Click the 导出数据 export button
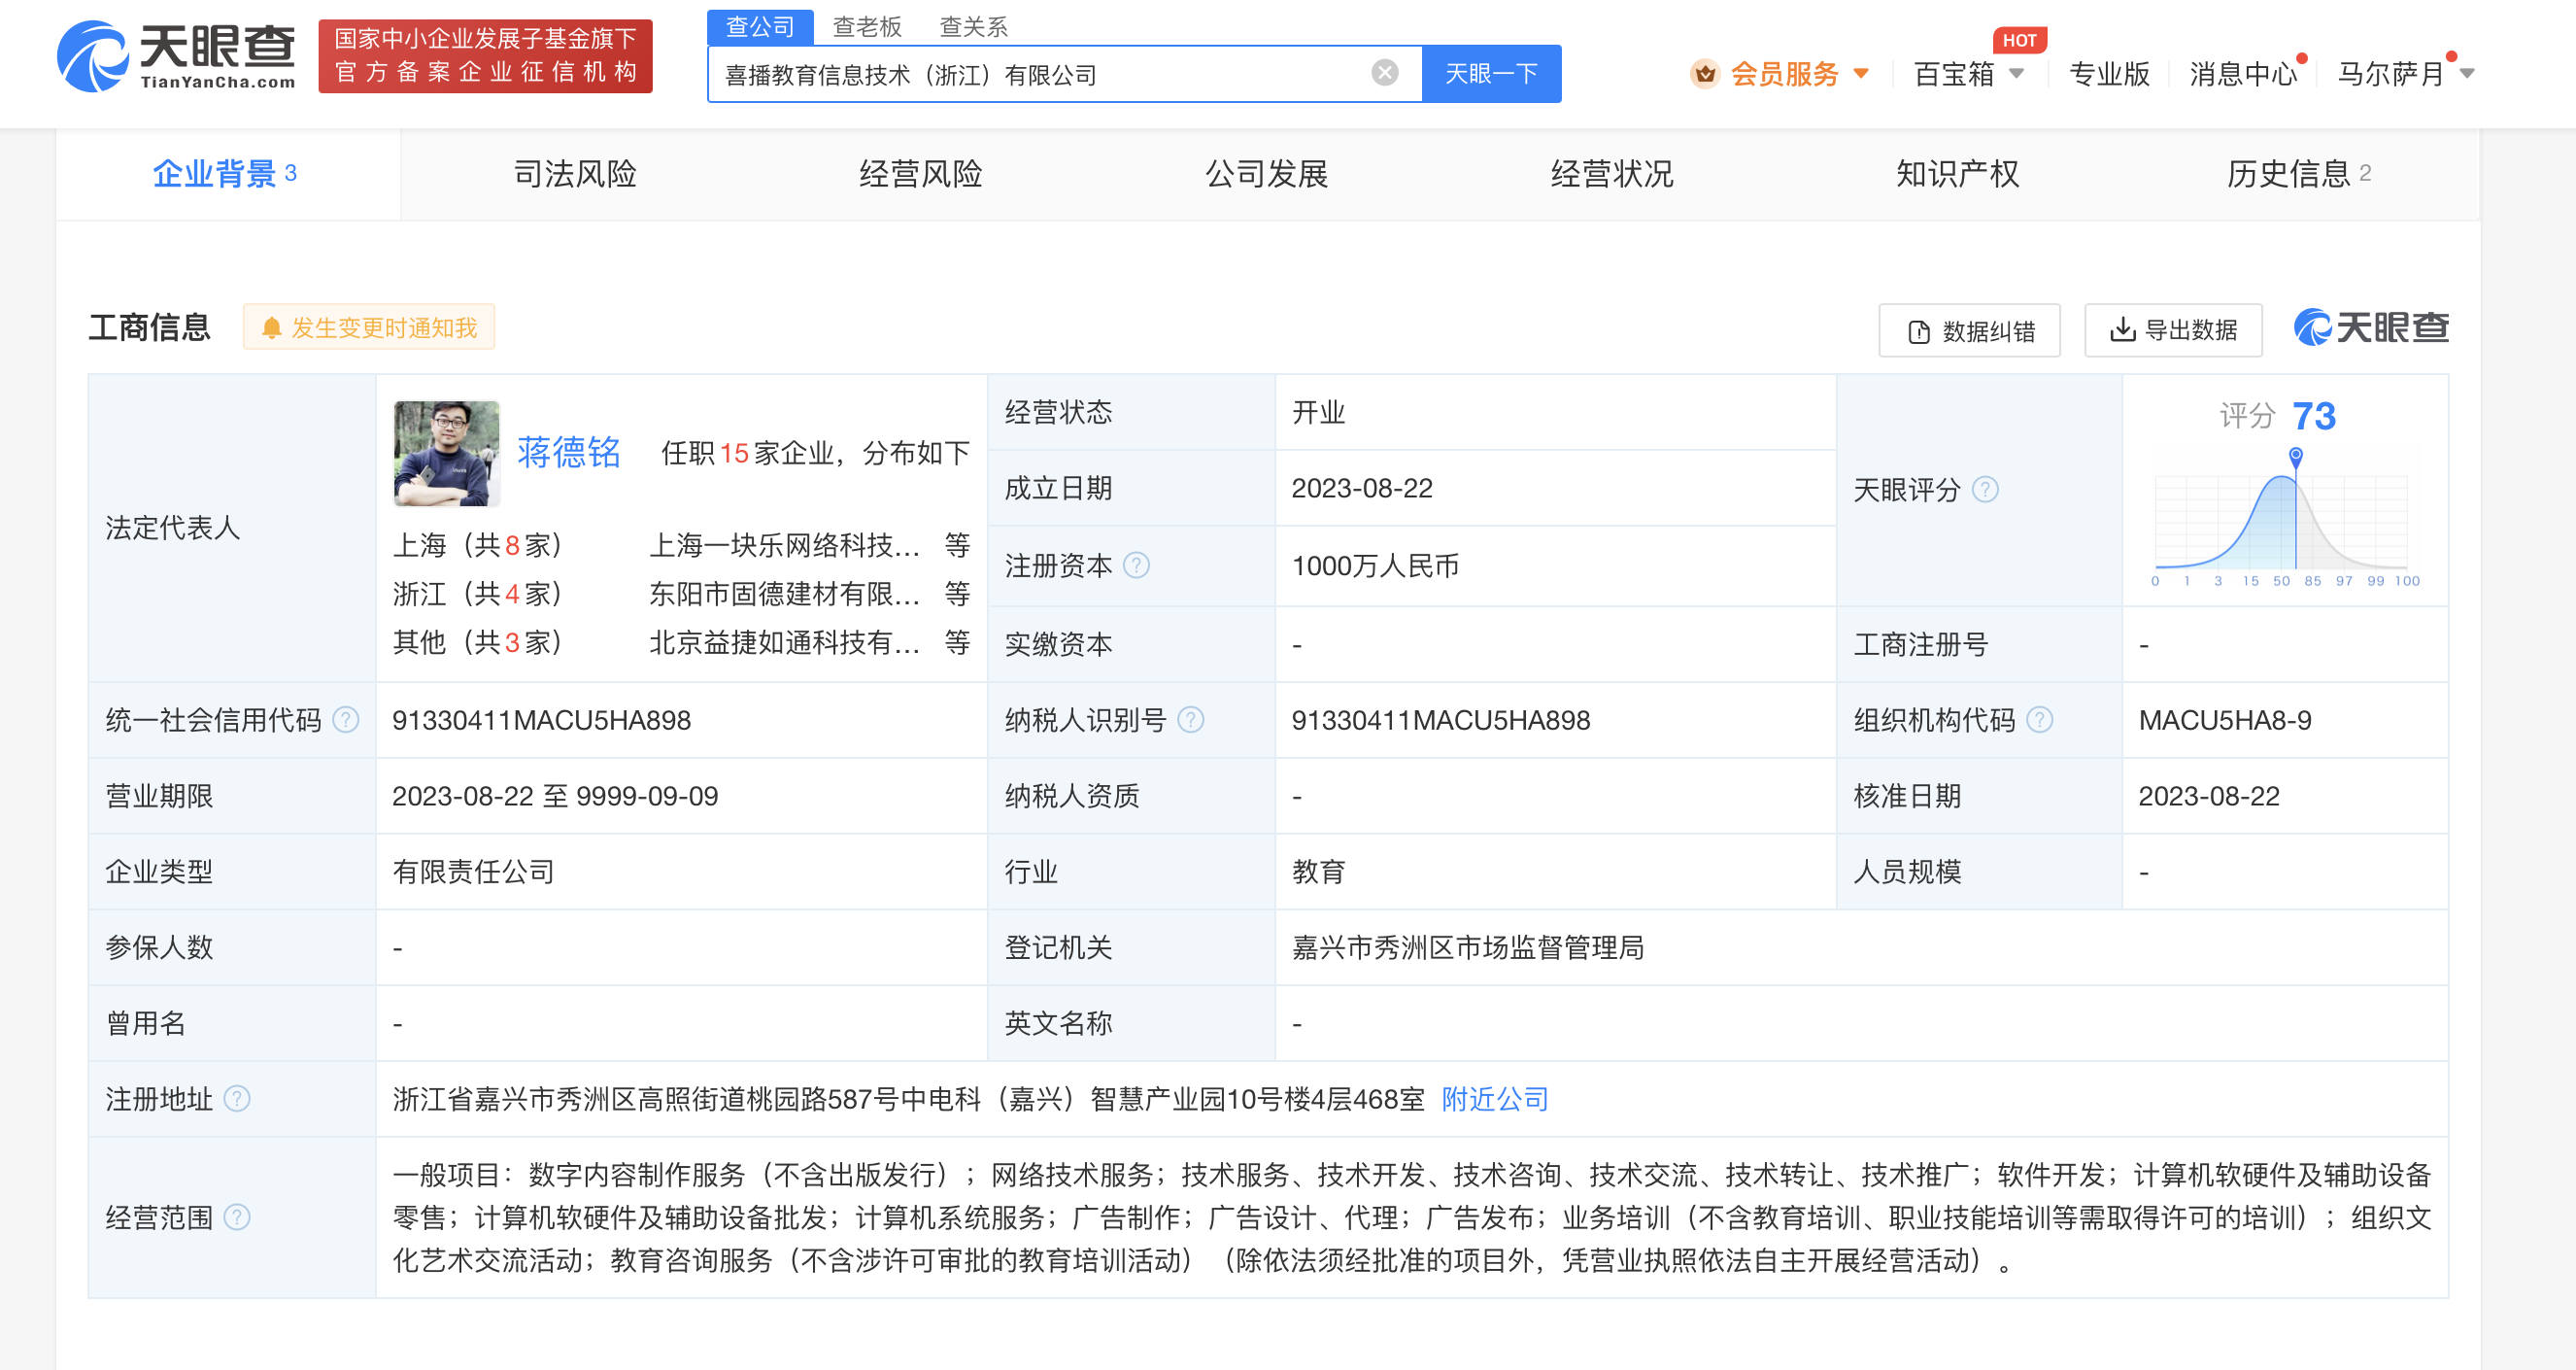The width and height of the screenshot is (2576, 1370). [2172, 330]
